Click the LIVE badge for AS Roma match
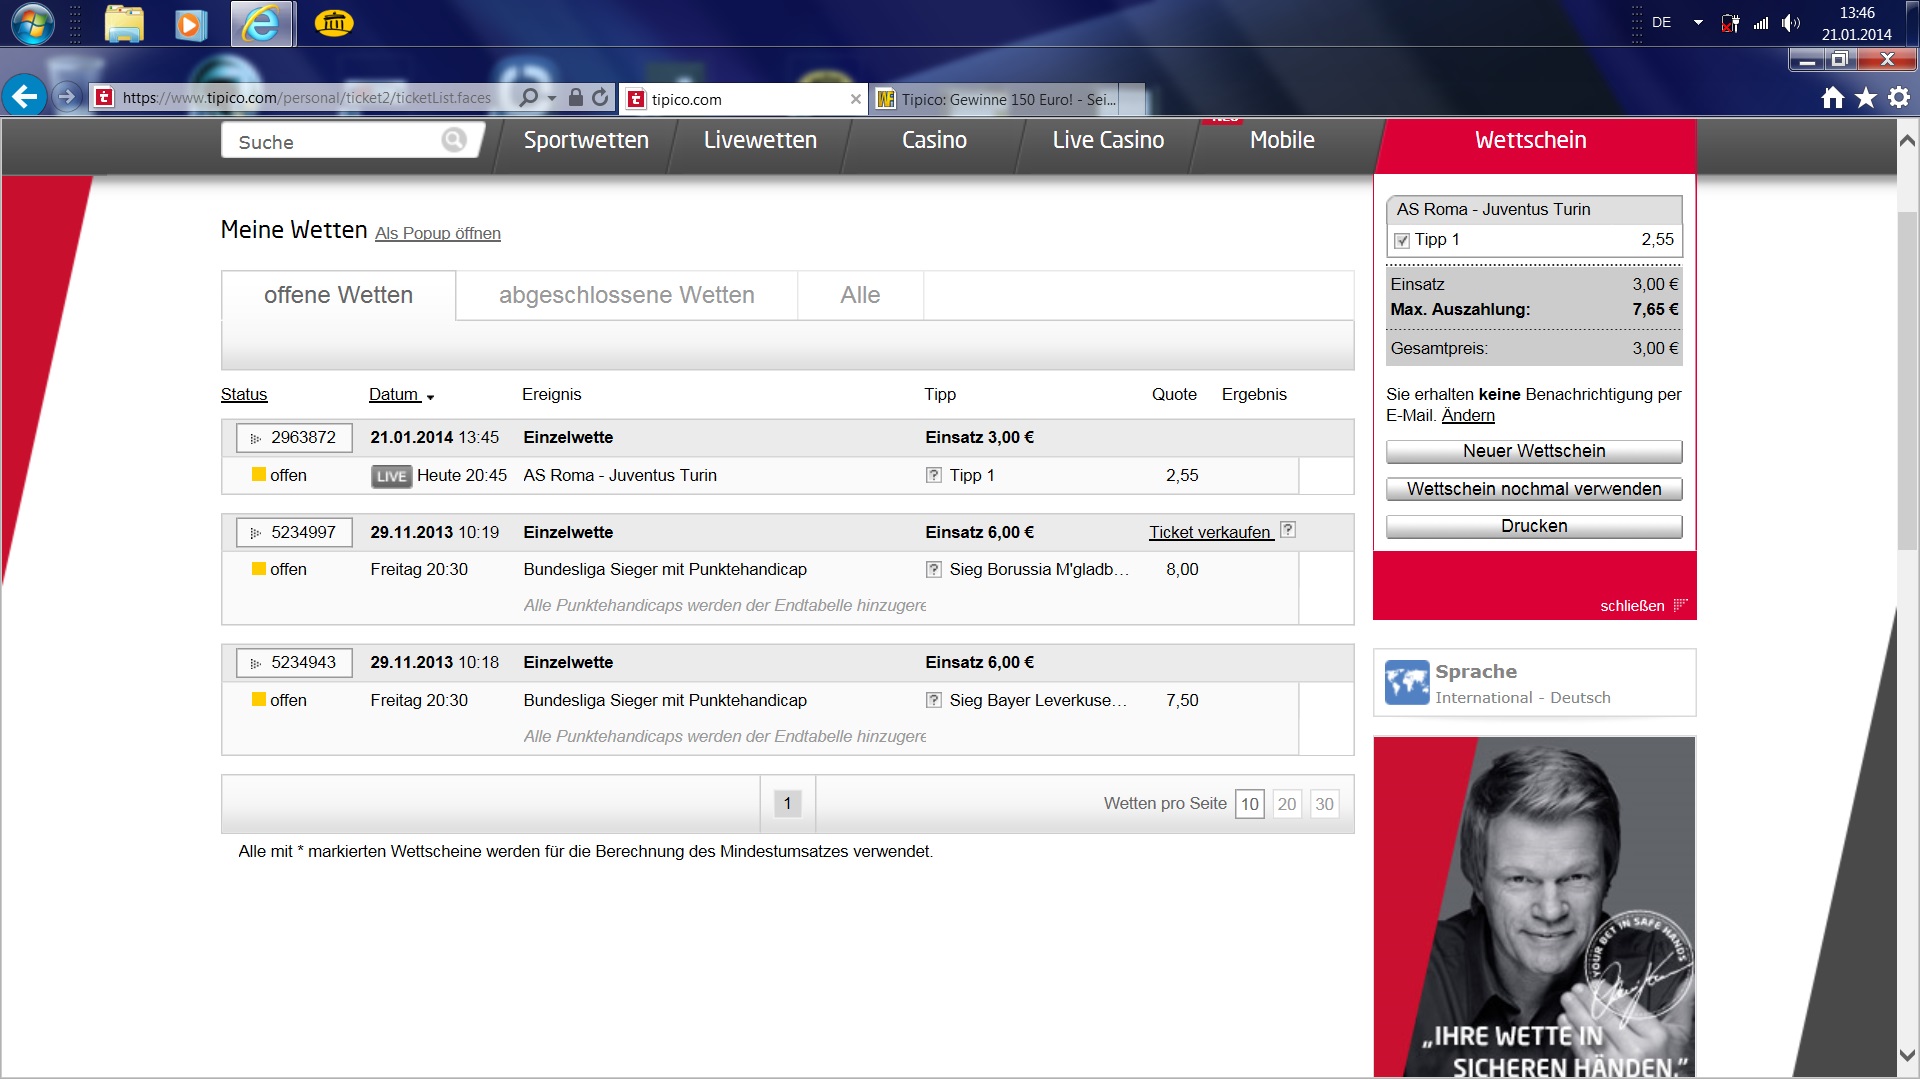The width and height of the screenshot is (1920, 1080). click(x=391, y=476)
